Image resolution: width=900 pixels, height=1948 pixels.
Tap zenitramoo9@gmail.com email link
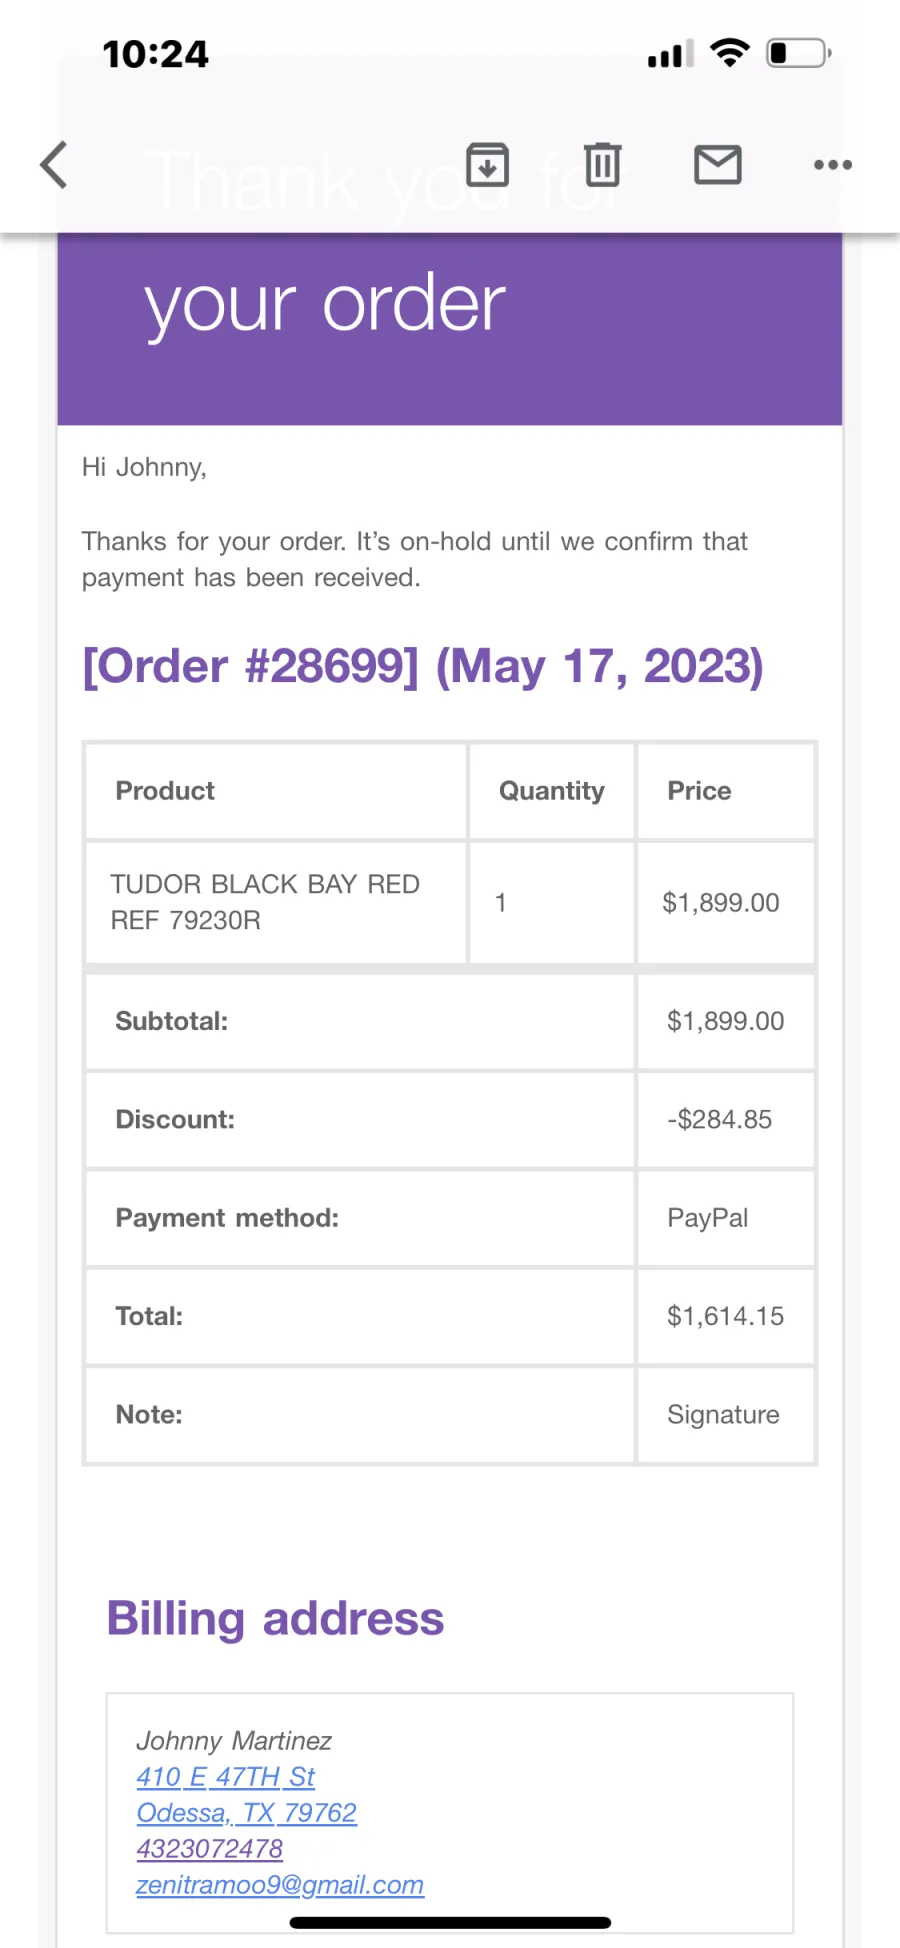280,1885
